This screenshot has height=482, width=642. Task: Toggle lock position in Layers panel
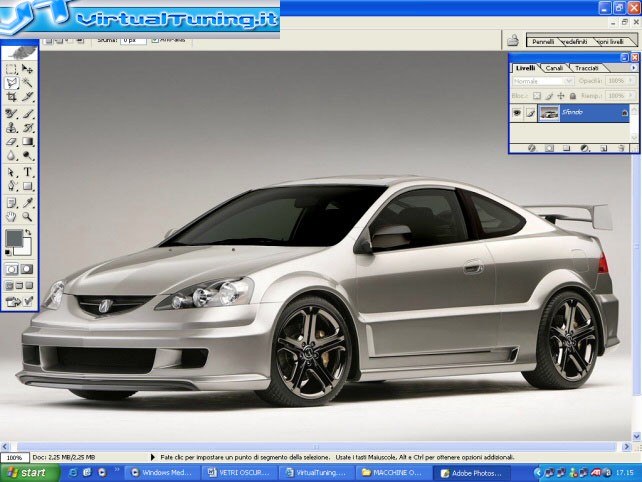pyautogui.click(x=561, y=96)
